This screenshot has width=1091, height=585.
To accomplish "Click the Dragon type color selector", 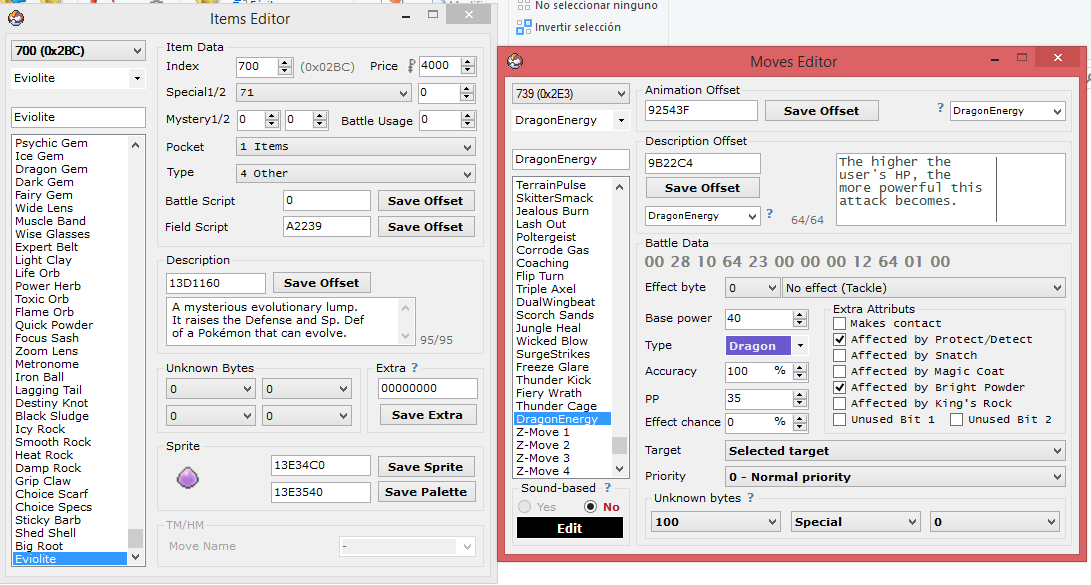I will tap(766, 346).
